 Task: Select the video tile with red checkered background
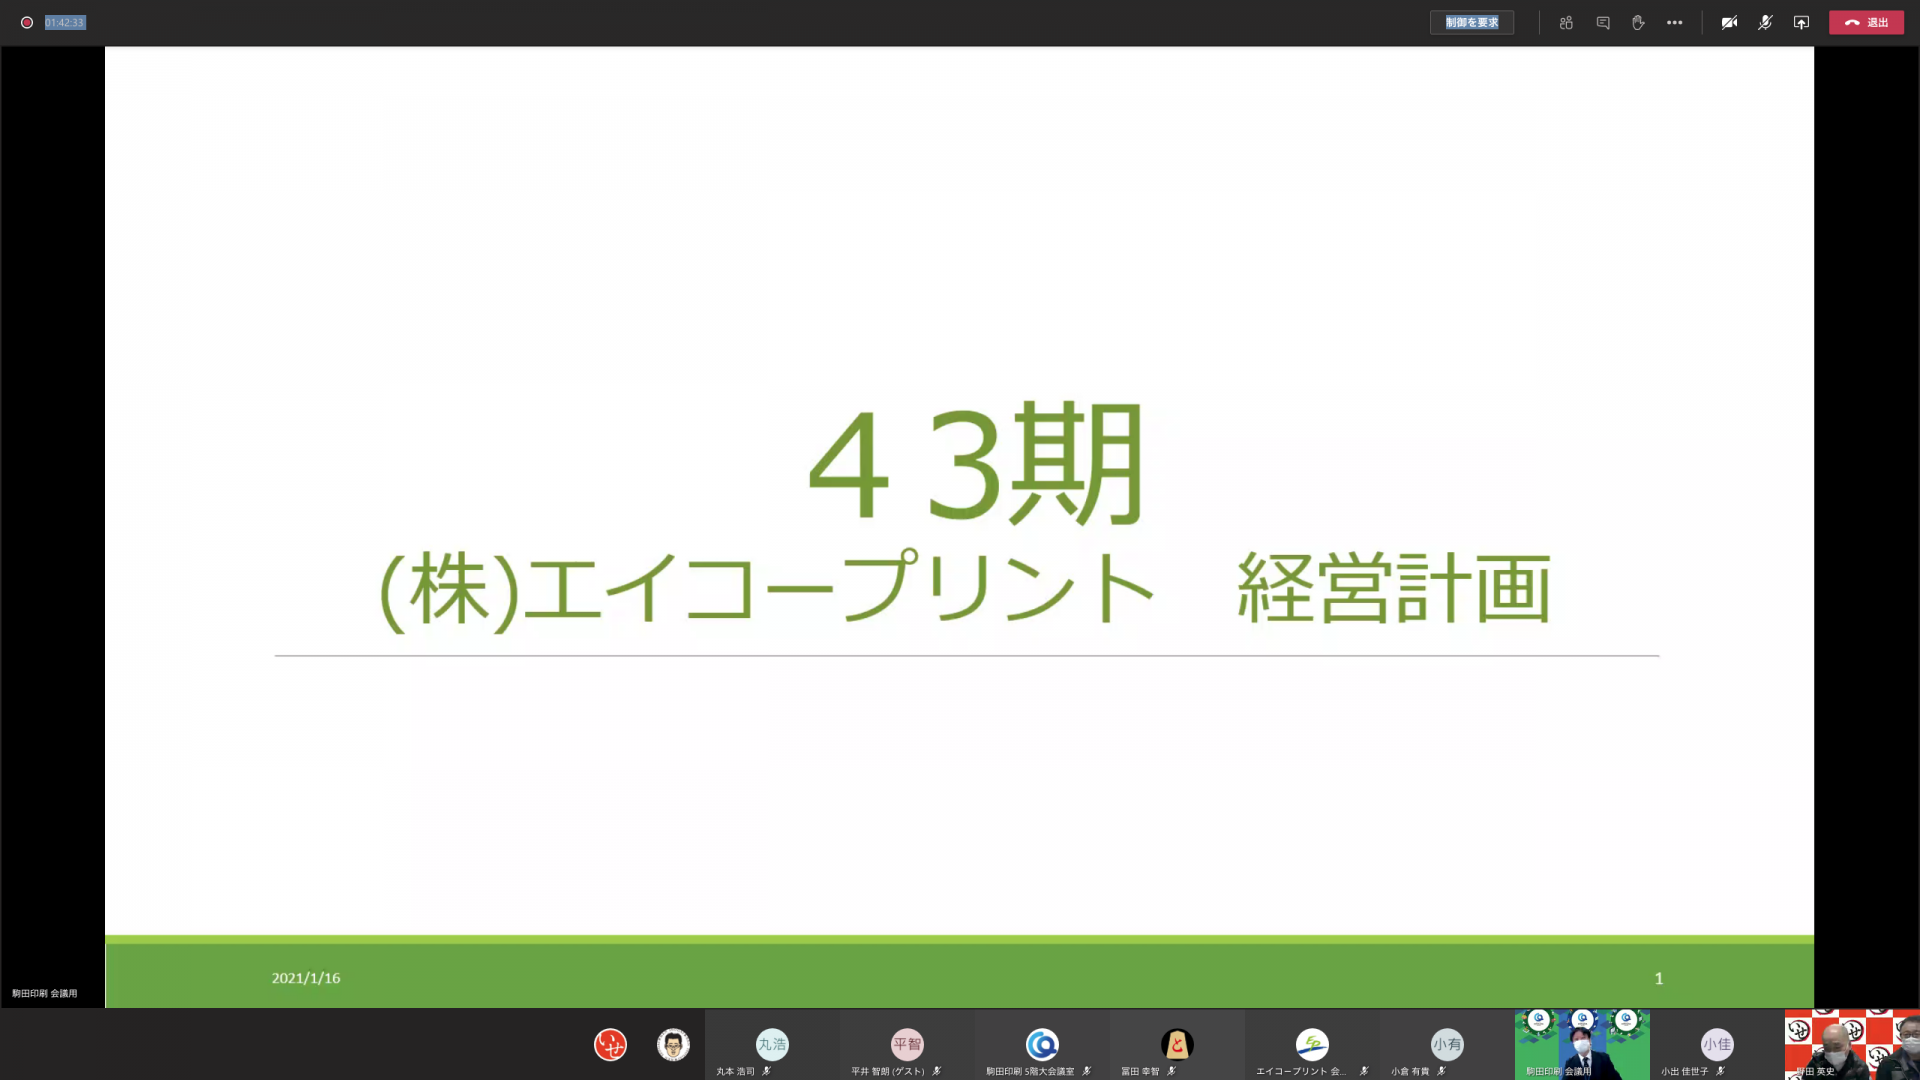pyautogui.click(x=1852, y=1045)
